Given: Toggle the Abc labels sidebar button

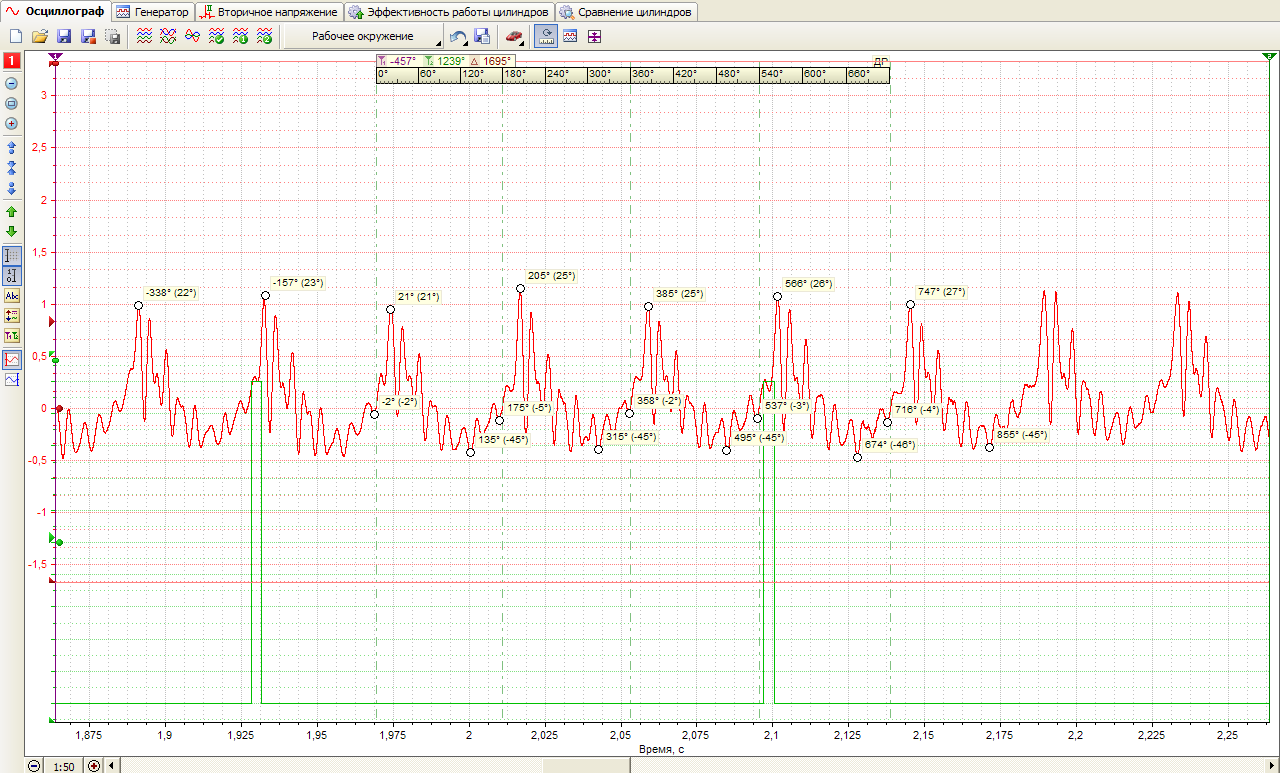Looking at the screenshot, I should pyautogui.click(x=12, y=296).
